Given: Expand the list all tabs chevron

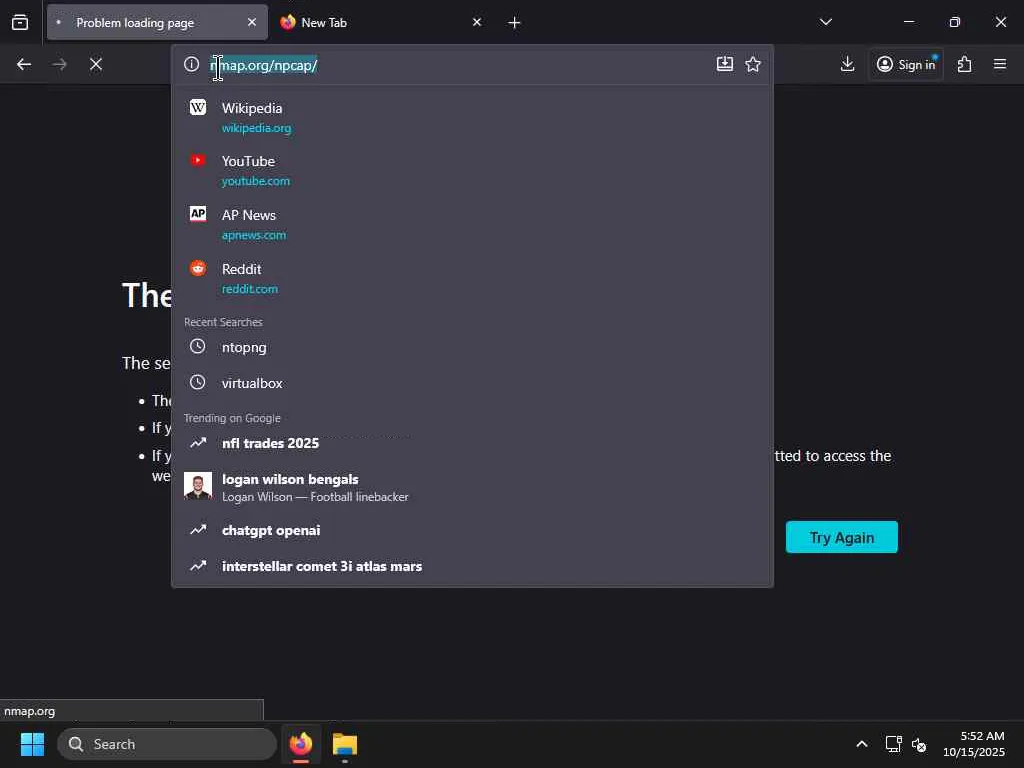Looking at the screenshot, I should (x=825, y=22).
